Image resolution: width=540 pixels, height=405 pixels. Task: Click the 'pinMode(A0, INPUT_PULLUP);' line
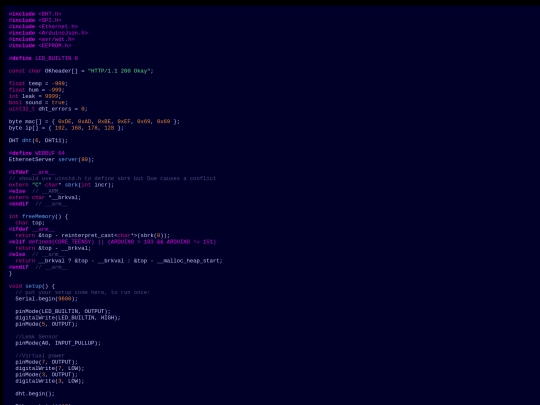(58, 343)
